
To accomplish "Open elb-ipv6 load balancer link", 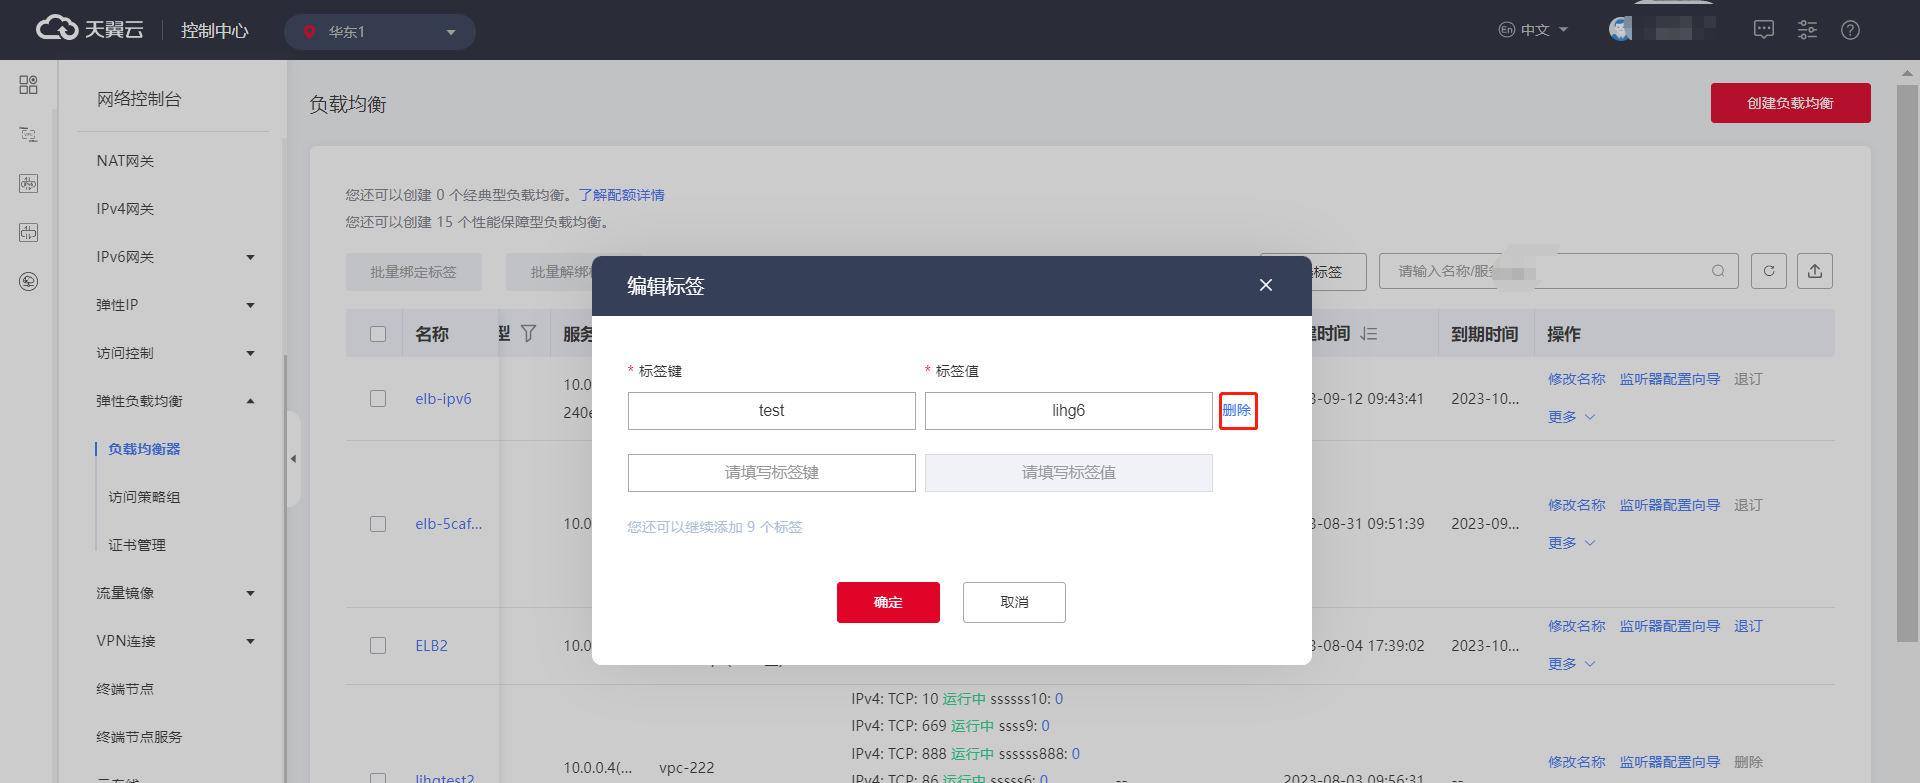I will click(443, 399).
